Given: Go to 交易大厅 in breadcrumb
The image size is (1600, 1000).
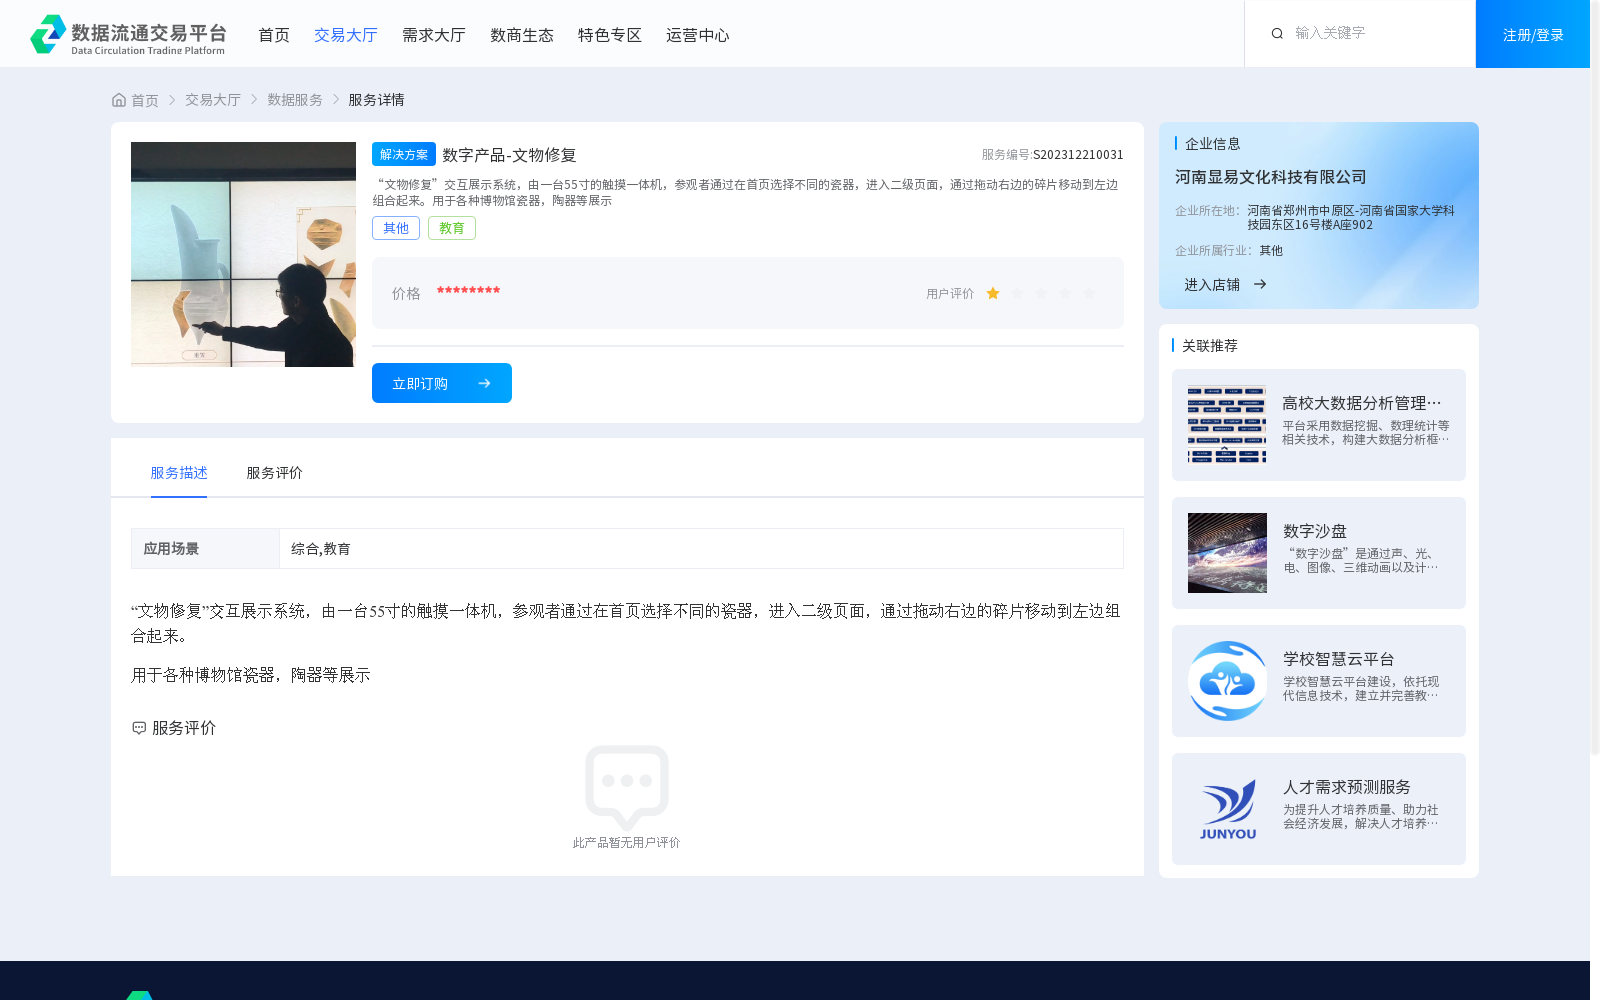Looking at the screenshot, I should pos(213,100).
